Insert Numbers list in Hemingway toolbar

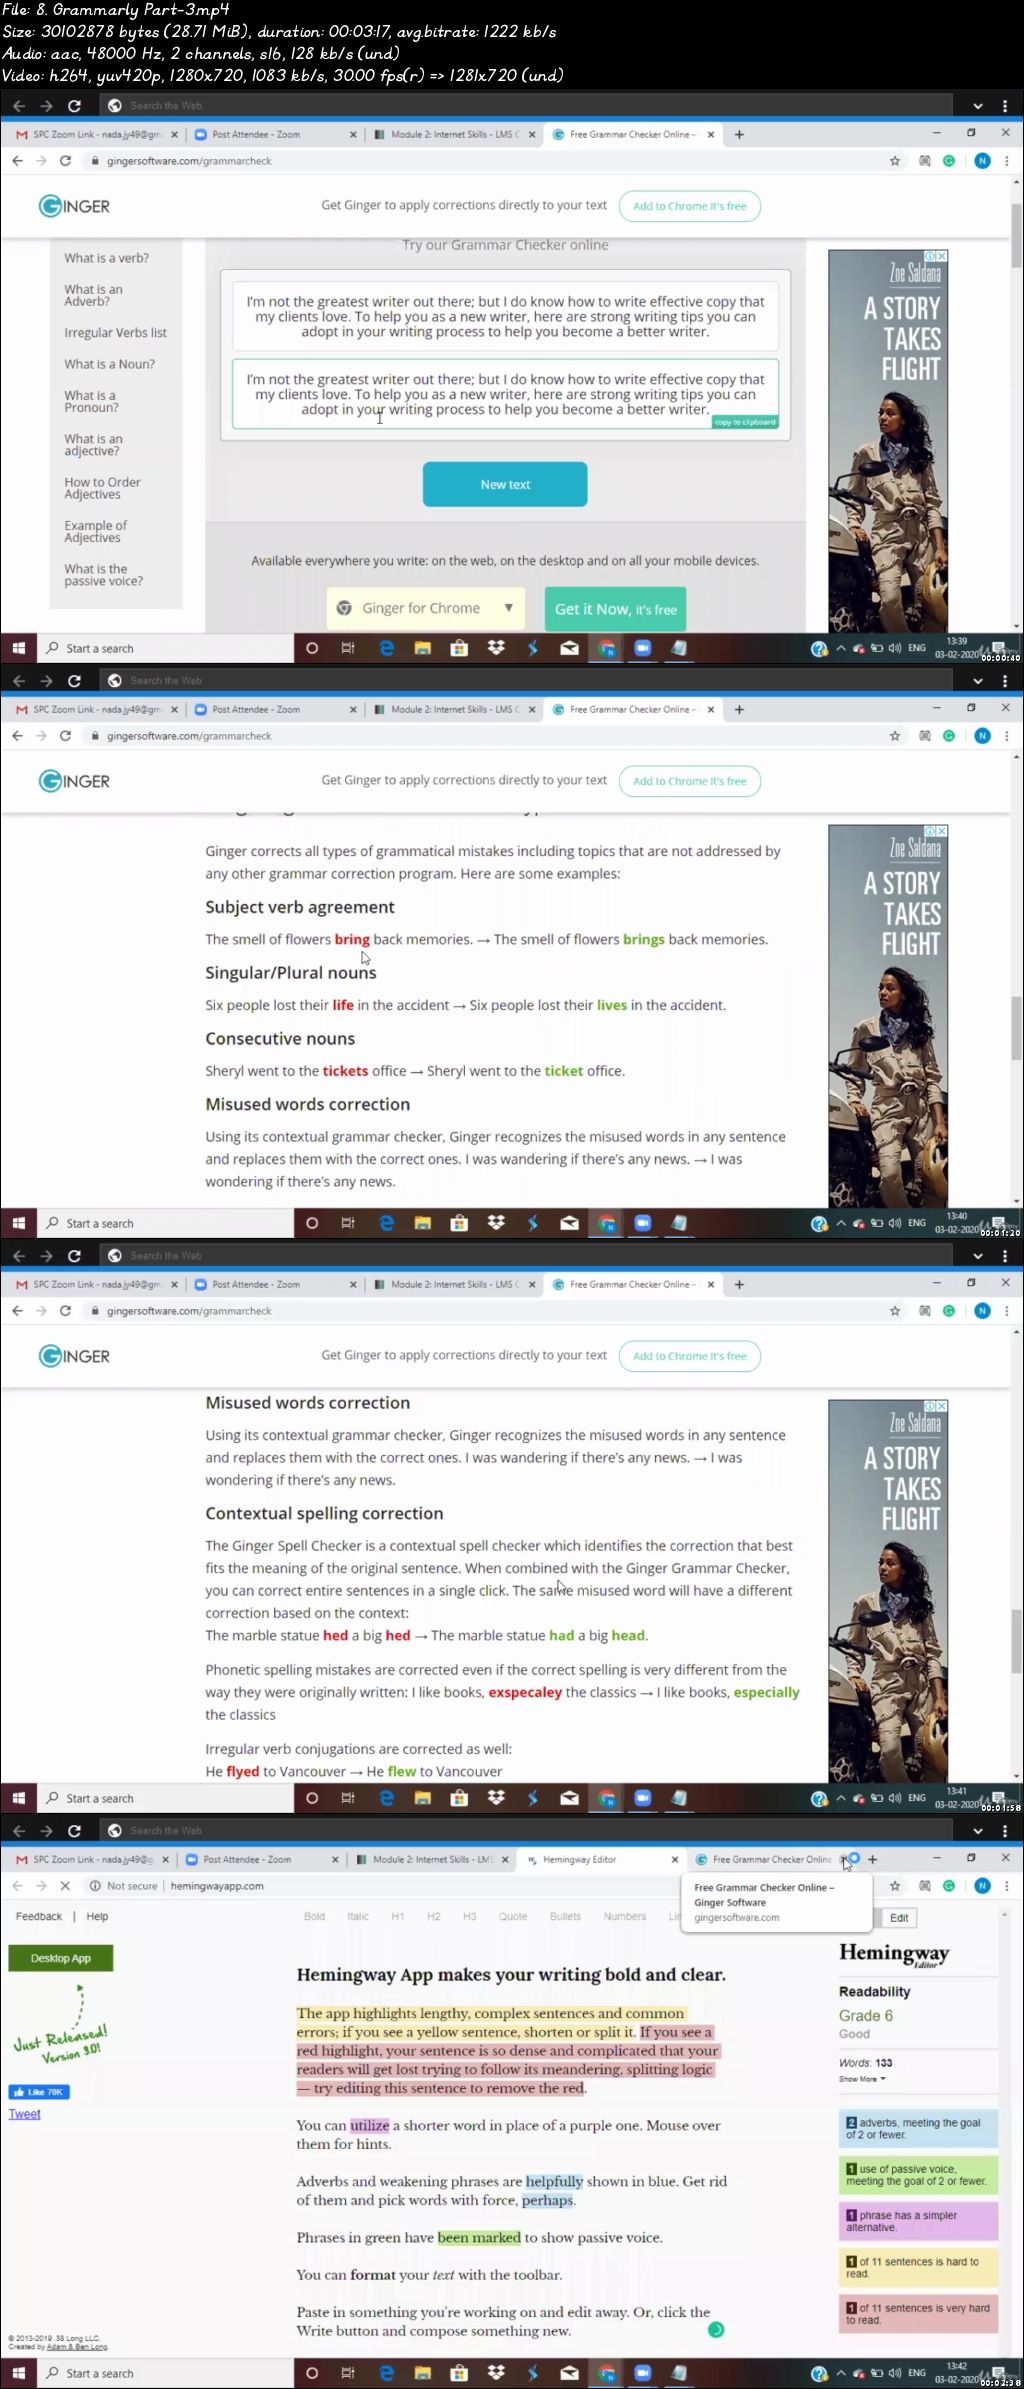[x=625, y=1916]
